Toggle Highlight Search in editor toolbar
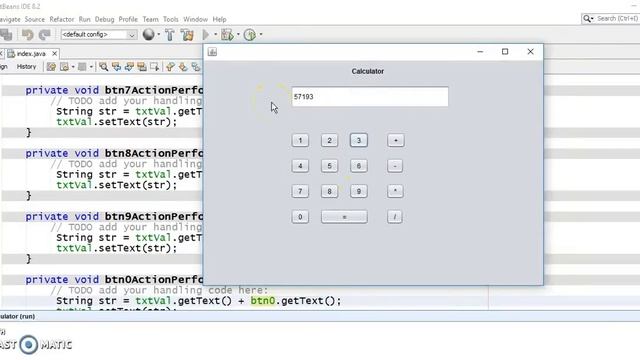 pyautogui.click(x=142, y=67)
